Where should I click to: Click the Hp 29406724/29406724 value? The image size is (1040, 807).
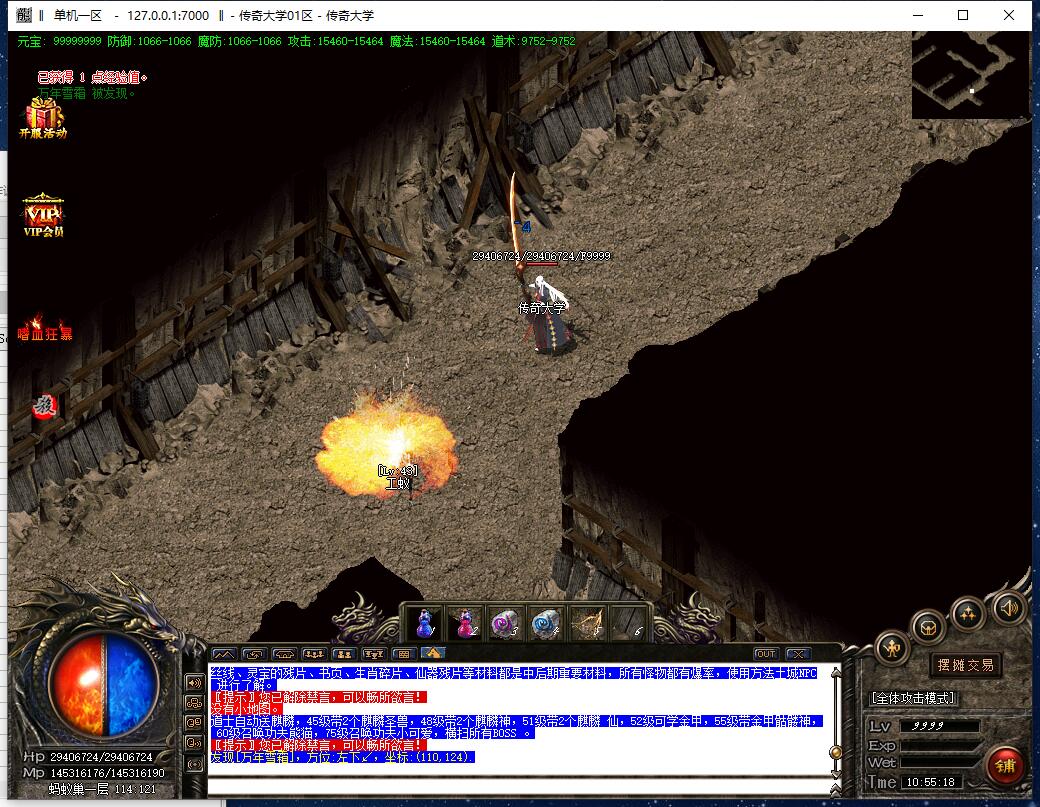click(x=101, y=757)
